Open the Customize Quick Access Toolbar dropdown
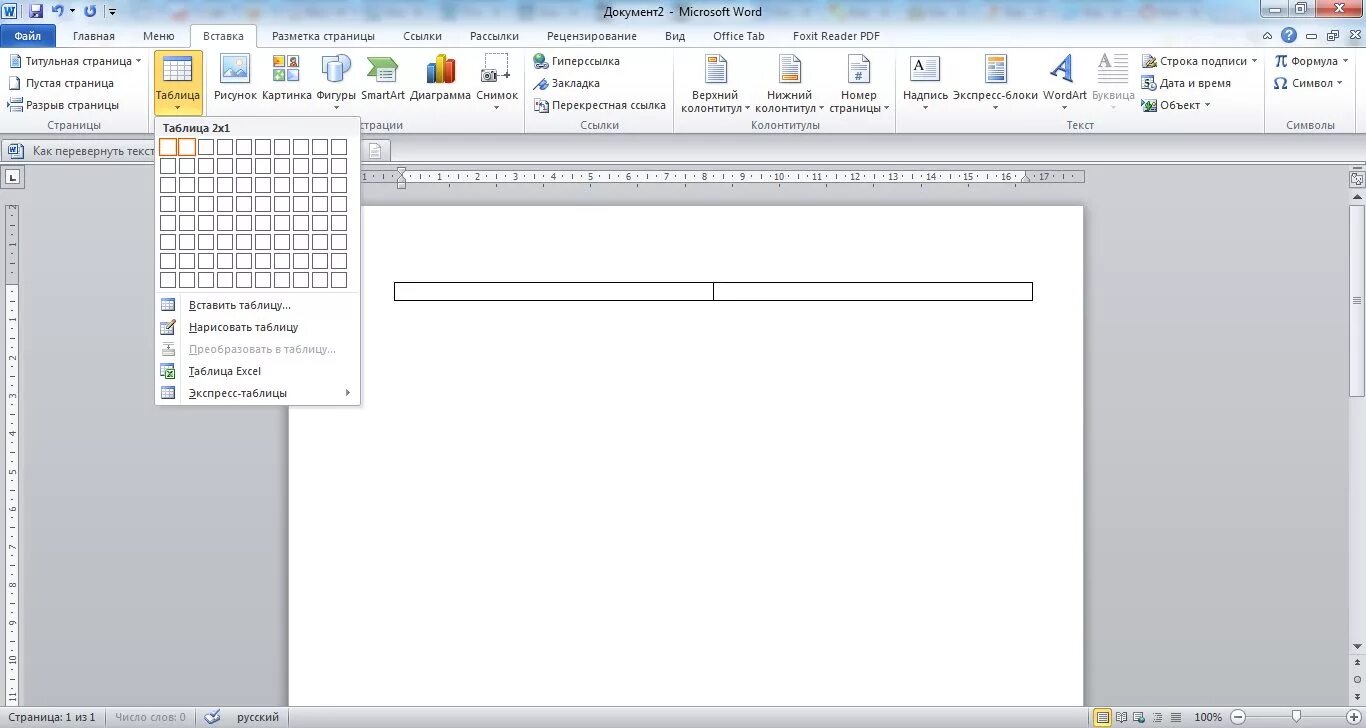 pos(111,12)
